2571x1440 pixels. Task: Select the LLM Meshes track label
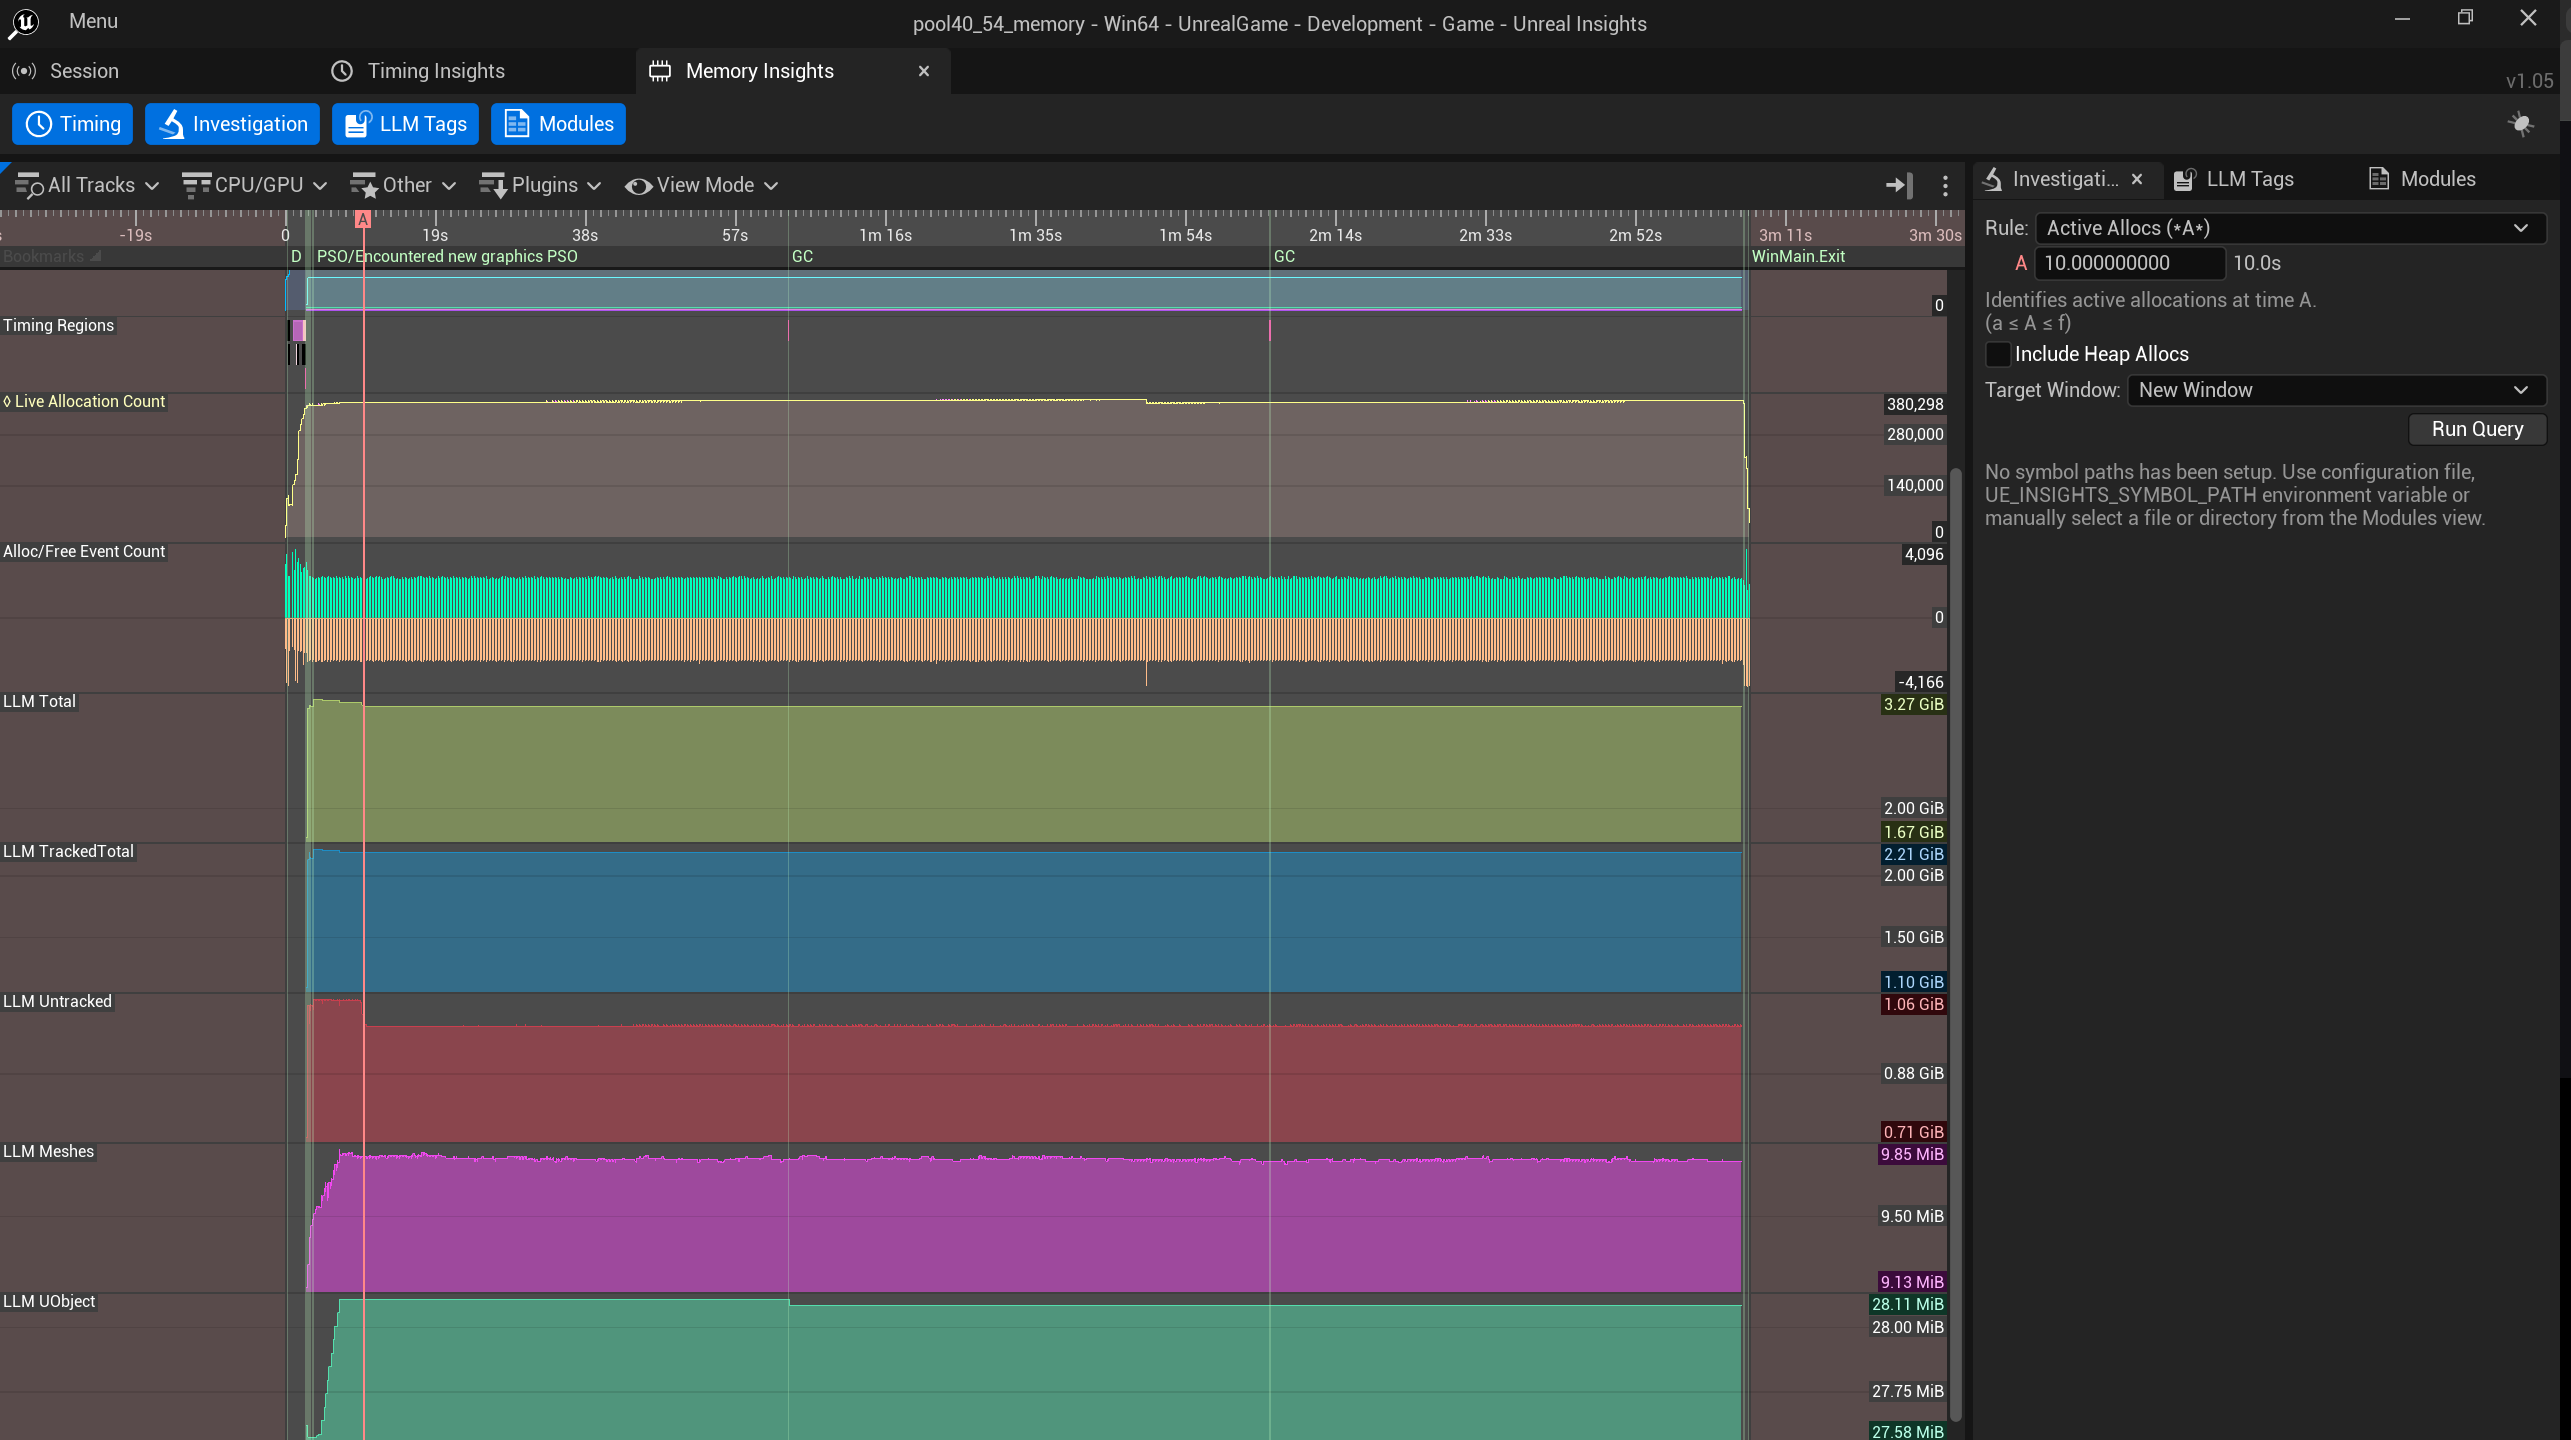(x=48, y=1152)
